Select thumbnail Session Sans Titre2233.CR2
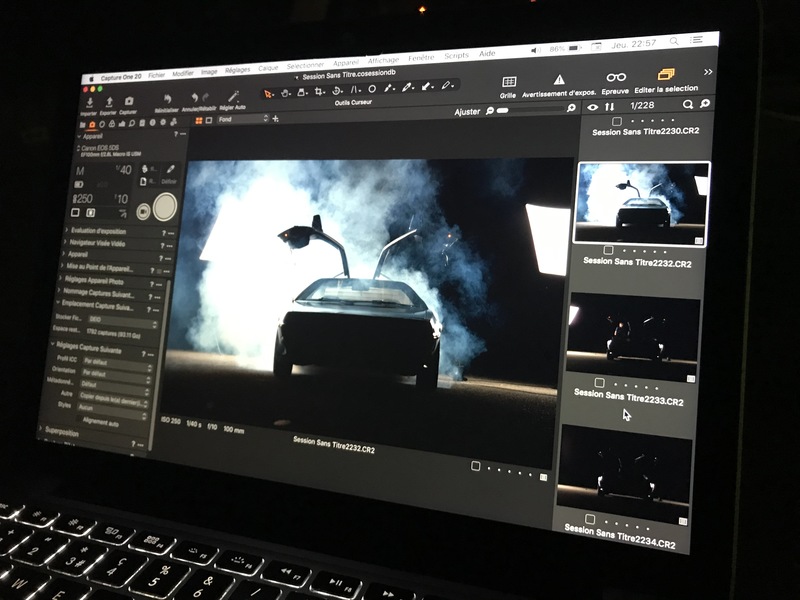The height and width of the screenshot is (600, 800). (x=633, y=337)
